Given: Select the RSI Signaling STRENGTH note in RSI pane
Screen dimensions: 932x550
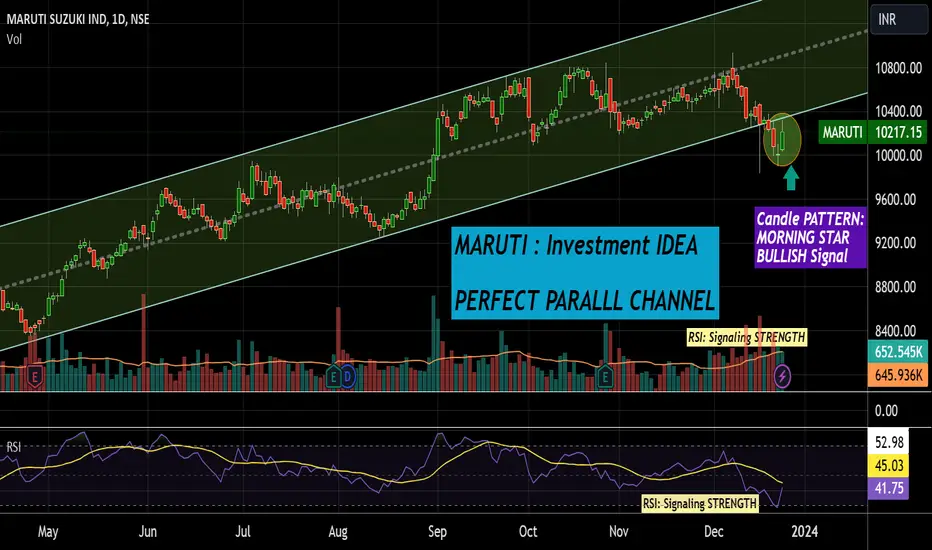Looking at the screenshot, I should pos(700,504).
